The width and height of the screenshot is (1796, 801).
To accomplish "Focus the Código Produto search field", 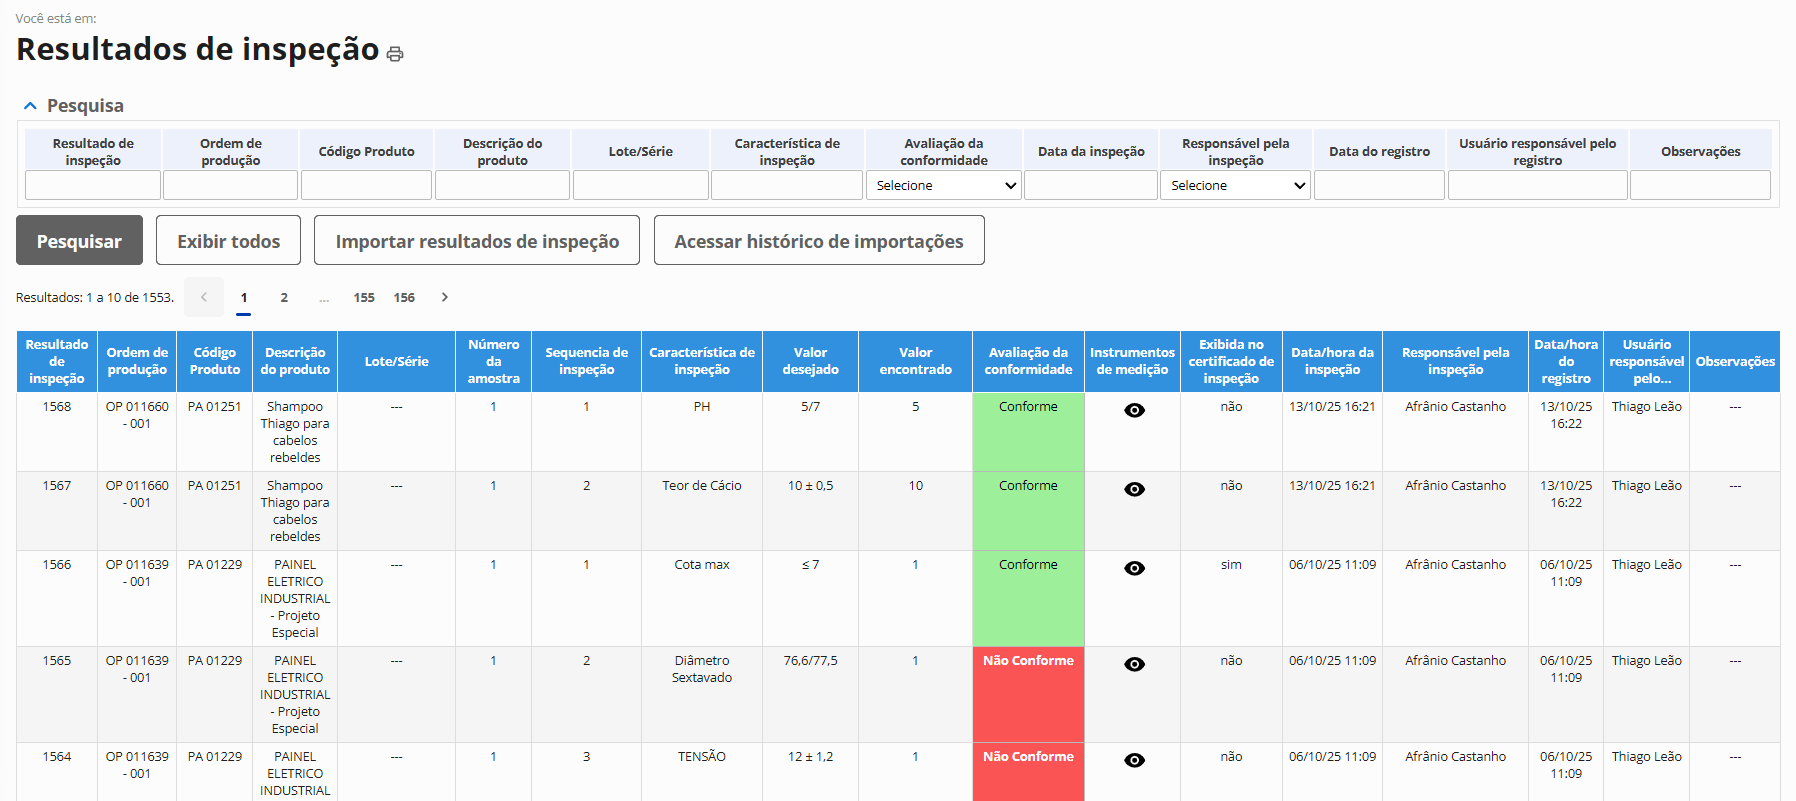I will [x=366, y=185].
